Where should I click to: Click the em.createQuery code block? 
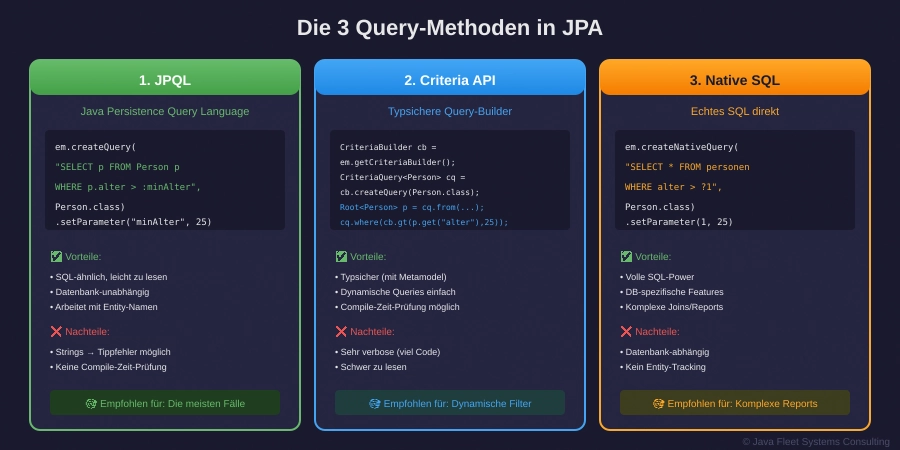click(165, 180)
